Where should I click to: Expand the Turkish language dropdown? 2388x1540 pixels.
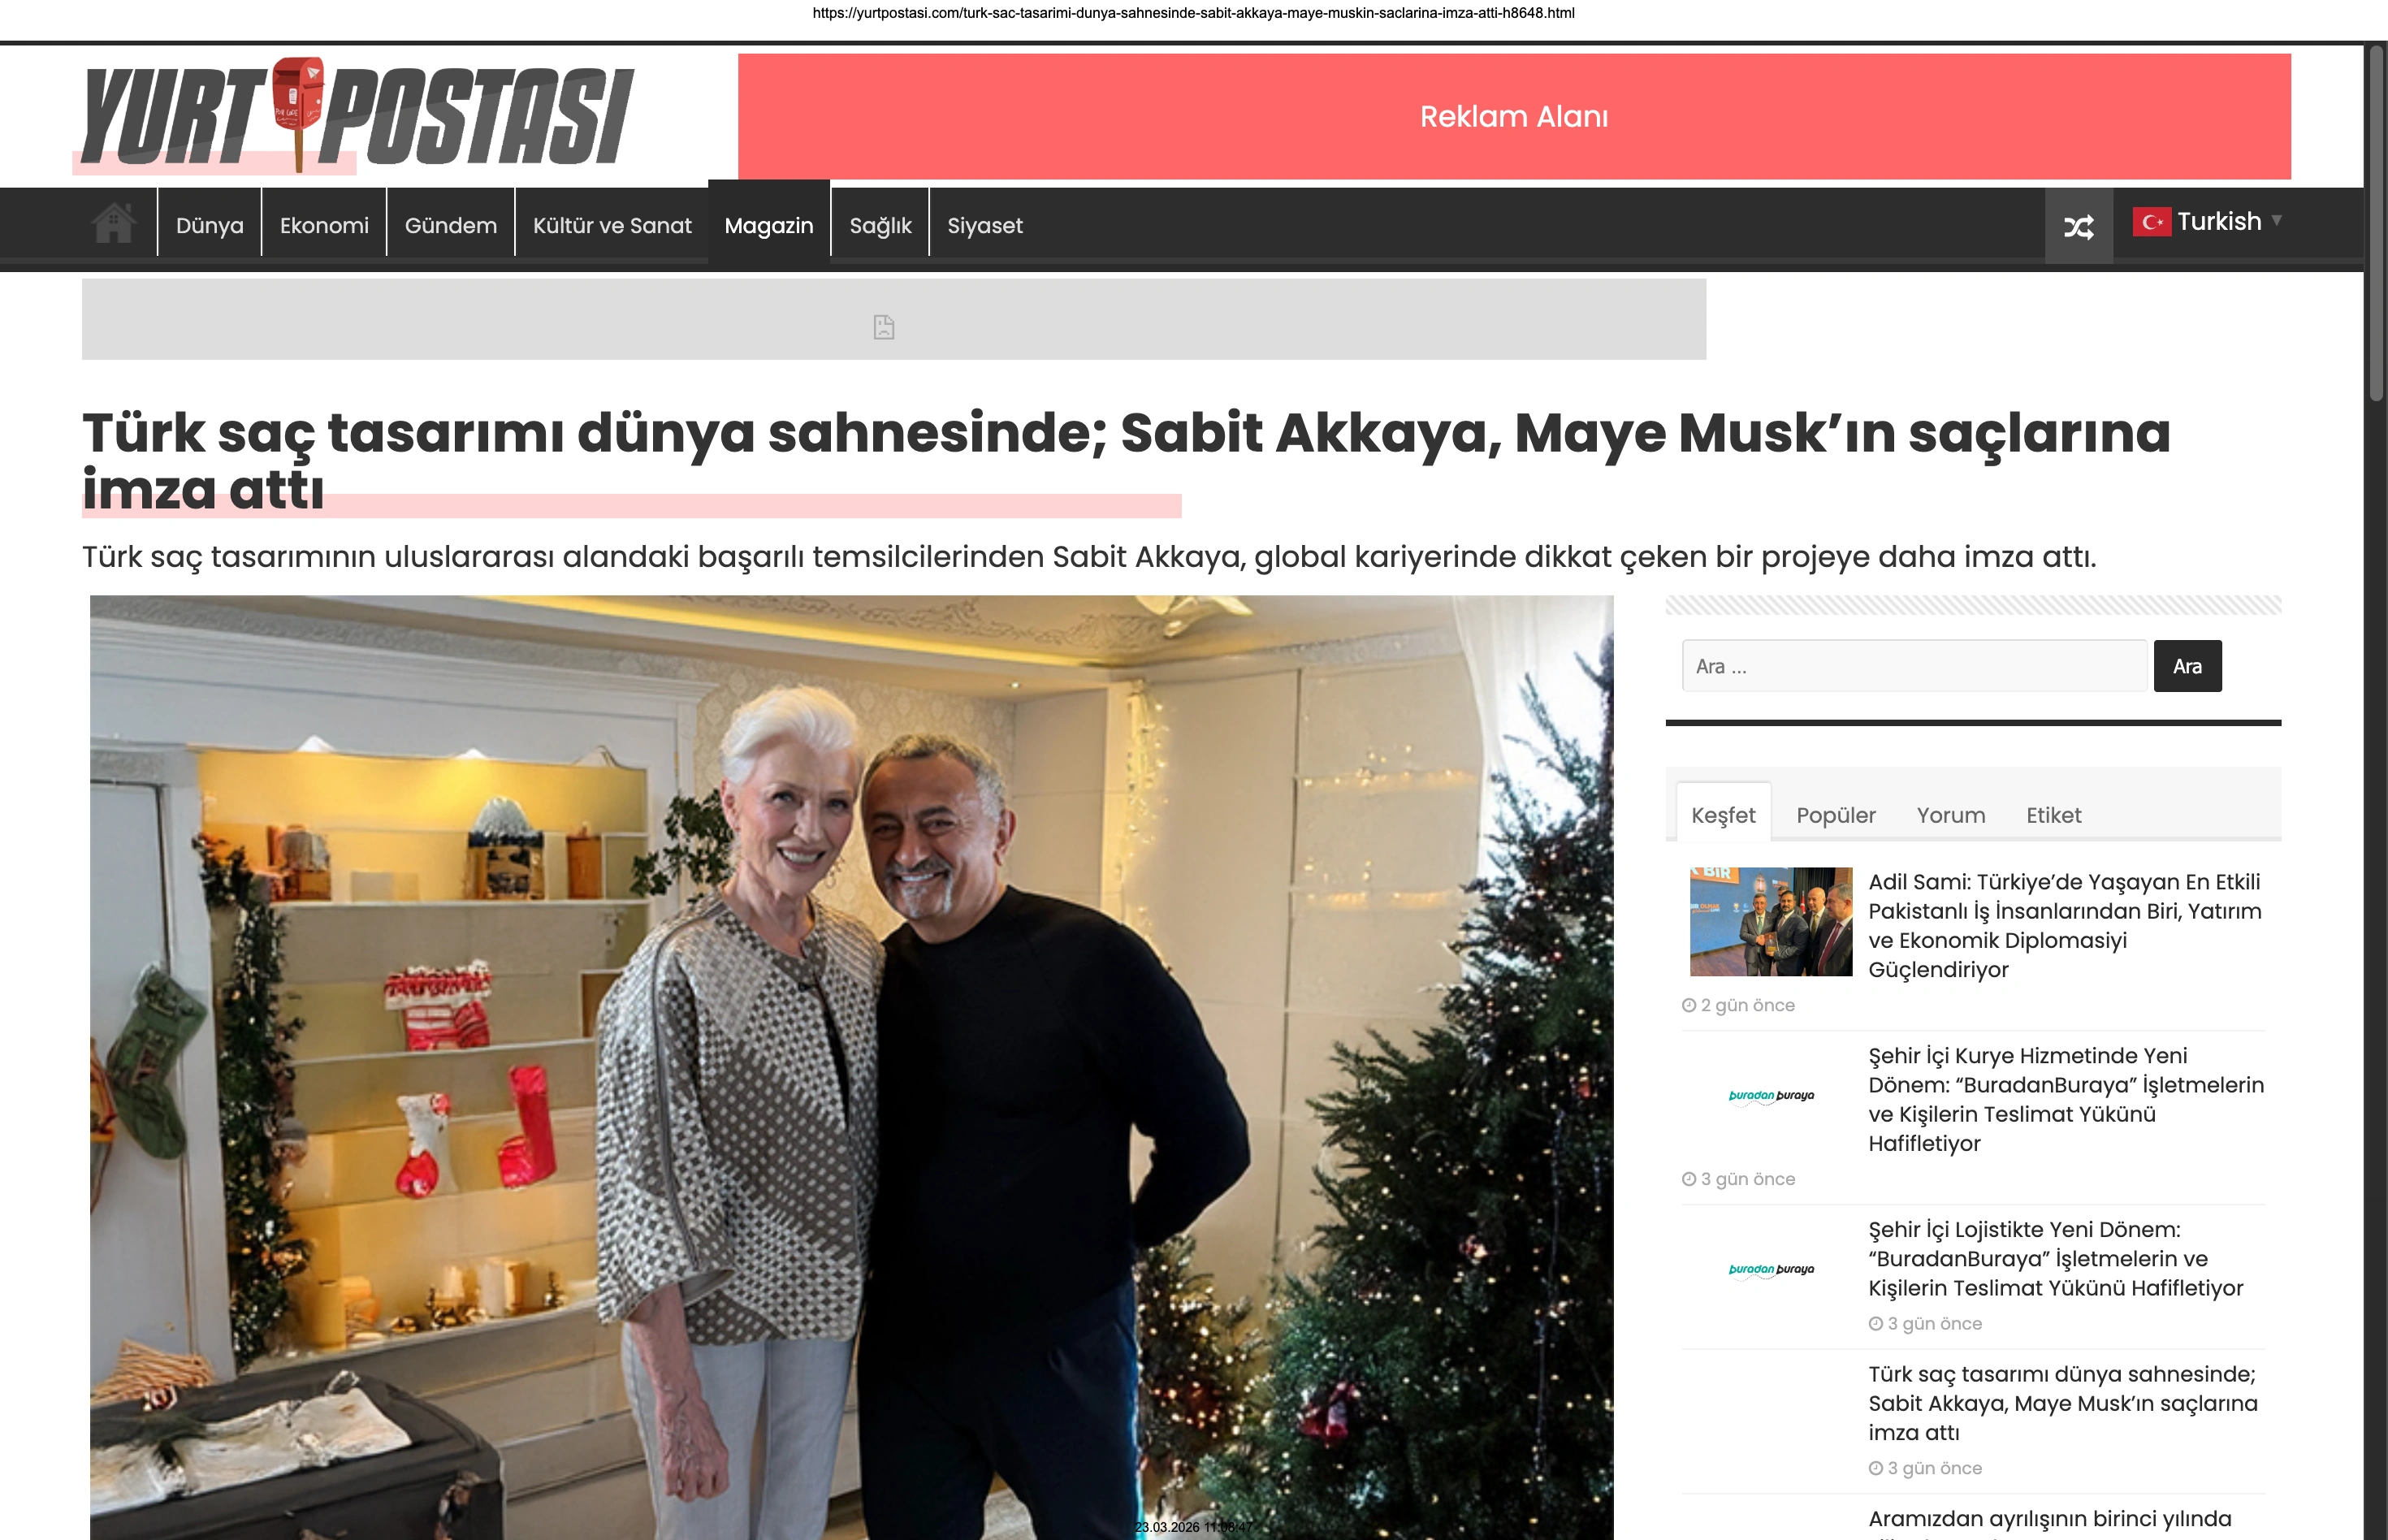[2207, 221]
